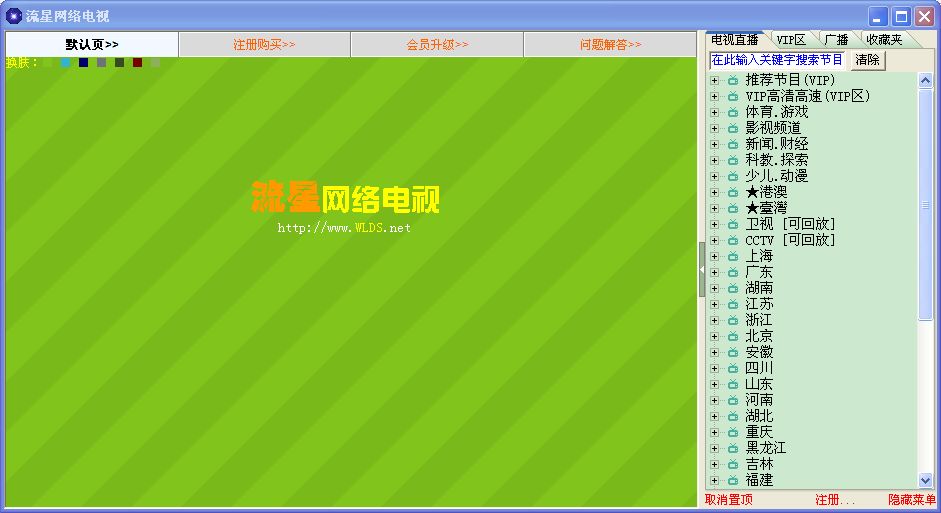Image resolution: width=941 pixels, height=513 pixels.
Task: Choose the dark blue skin swatch
Action: click(83, 62)
